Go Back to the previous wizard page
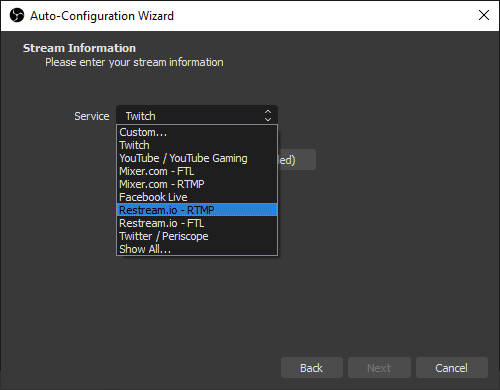The width and height of the screenshot is (500, 390). 312,368
